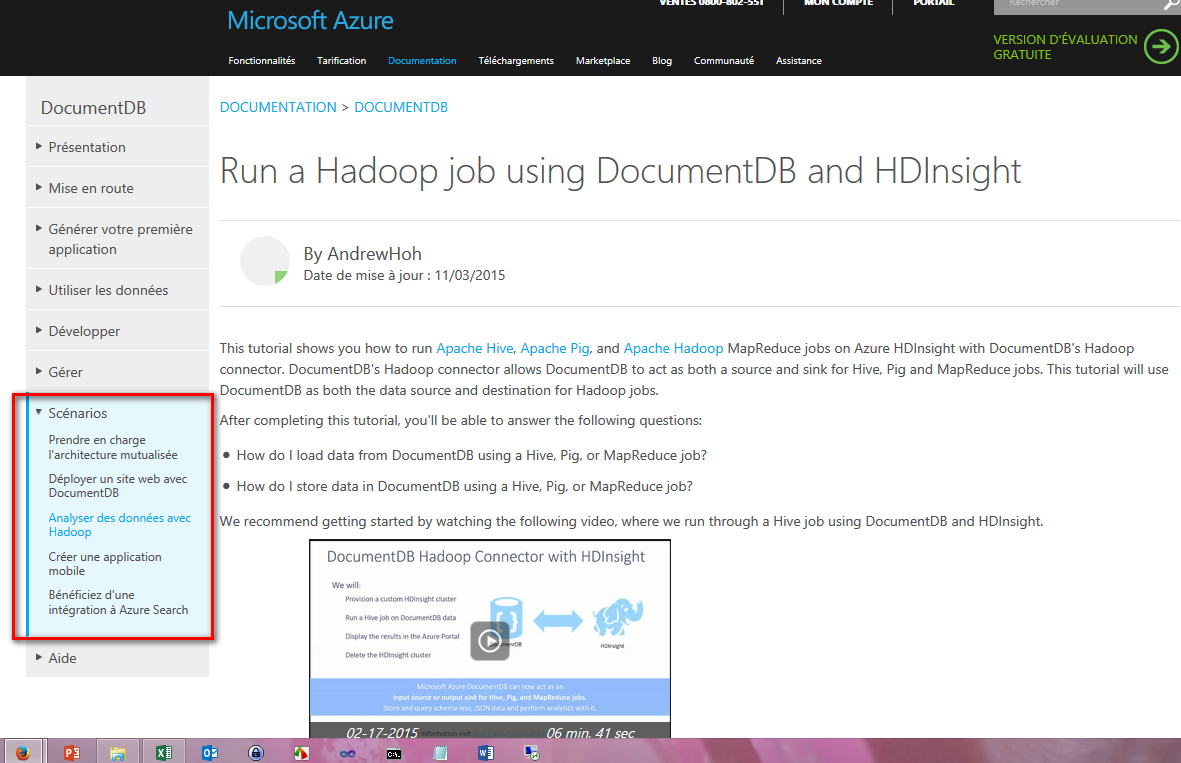Open File Explorer from the taskbar
The height and width of the screenshot is (763, 1181).
(117, 752)
